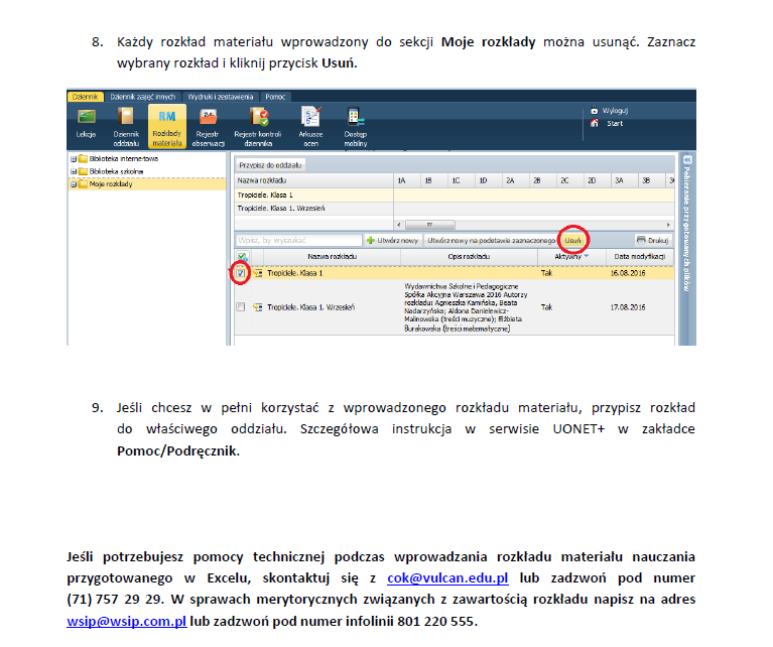Click the 'Wpisz, by wyszukać' search field
773x647 pixels.
point(299,240)
